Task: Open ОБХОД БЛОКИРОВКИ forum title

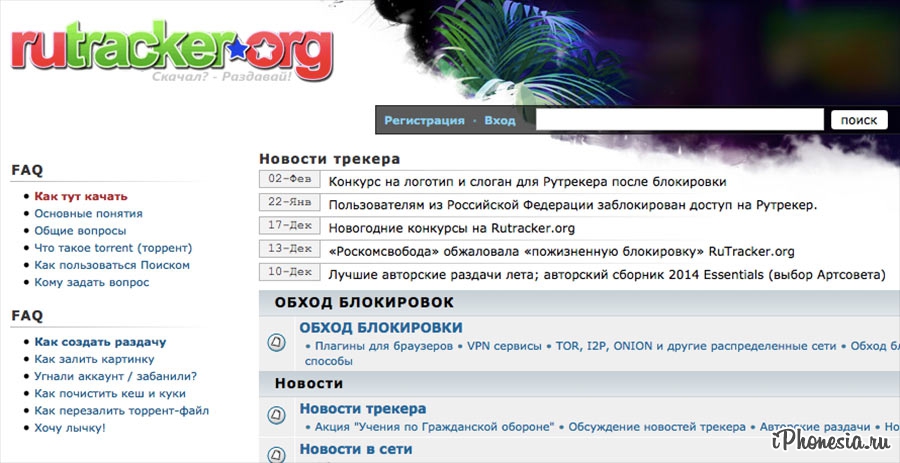Action: tap(381, 328)
